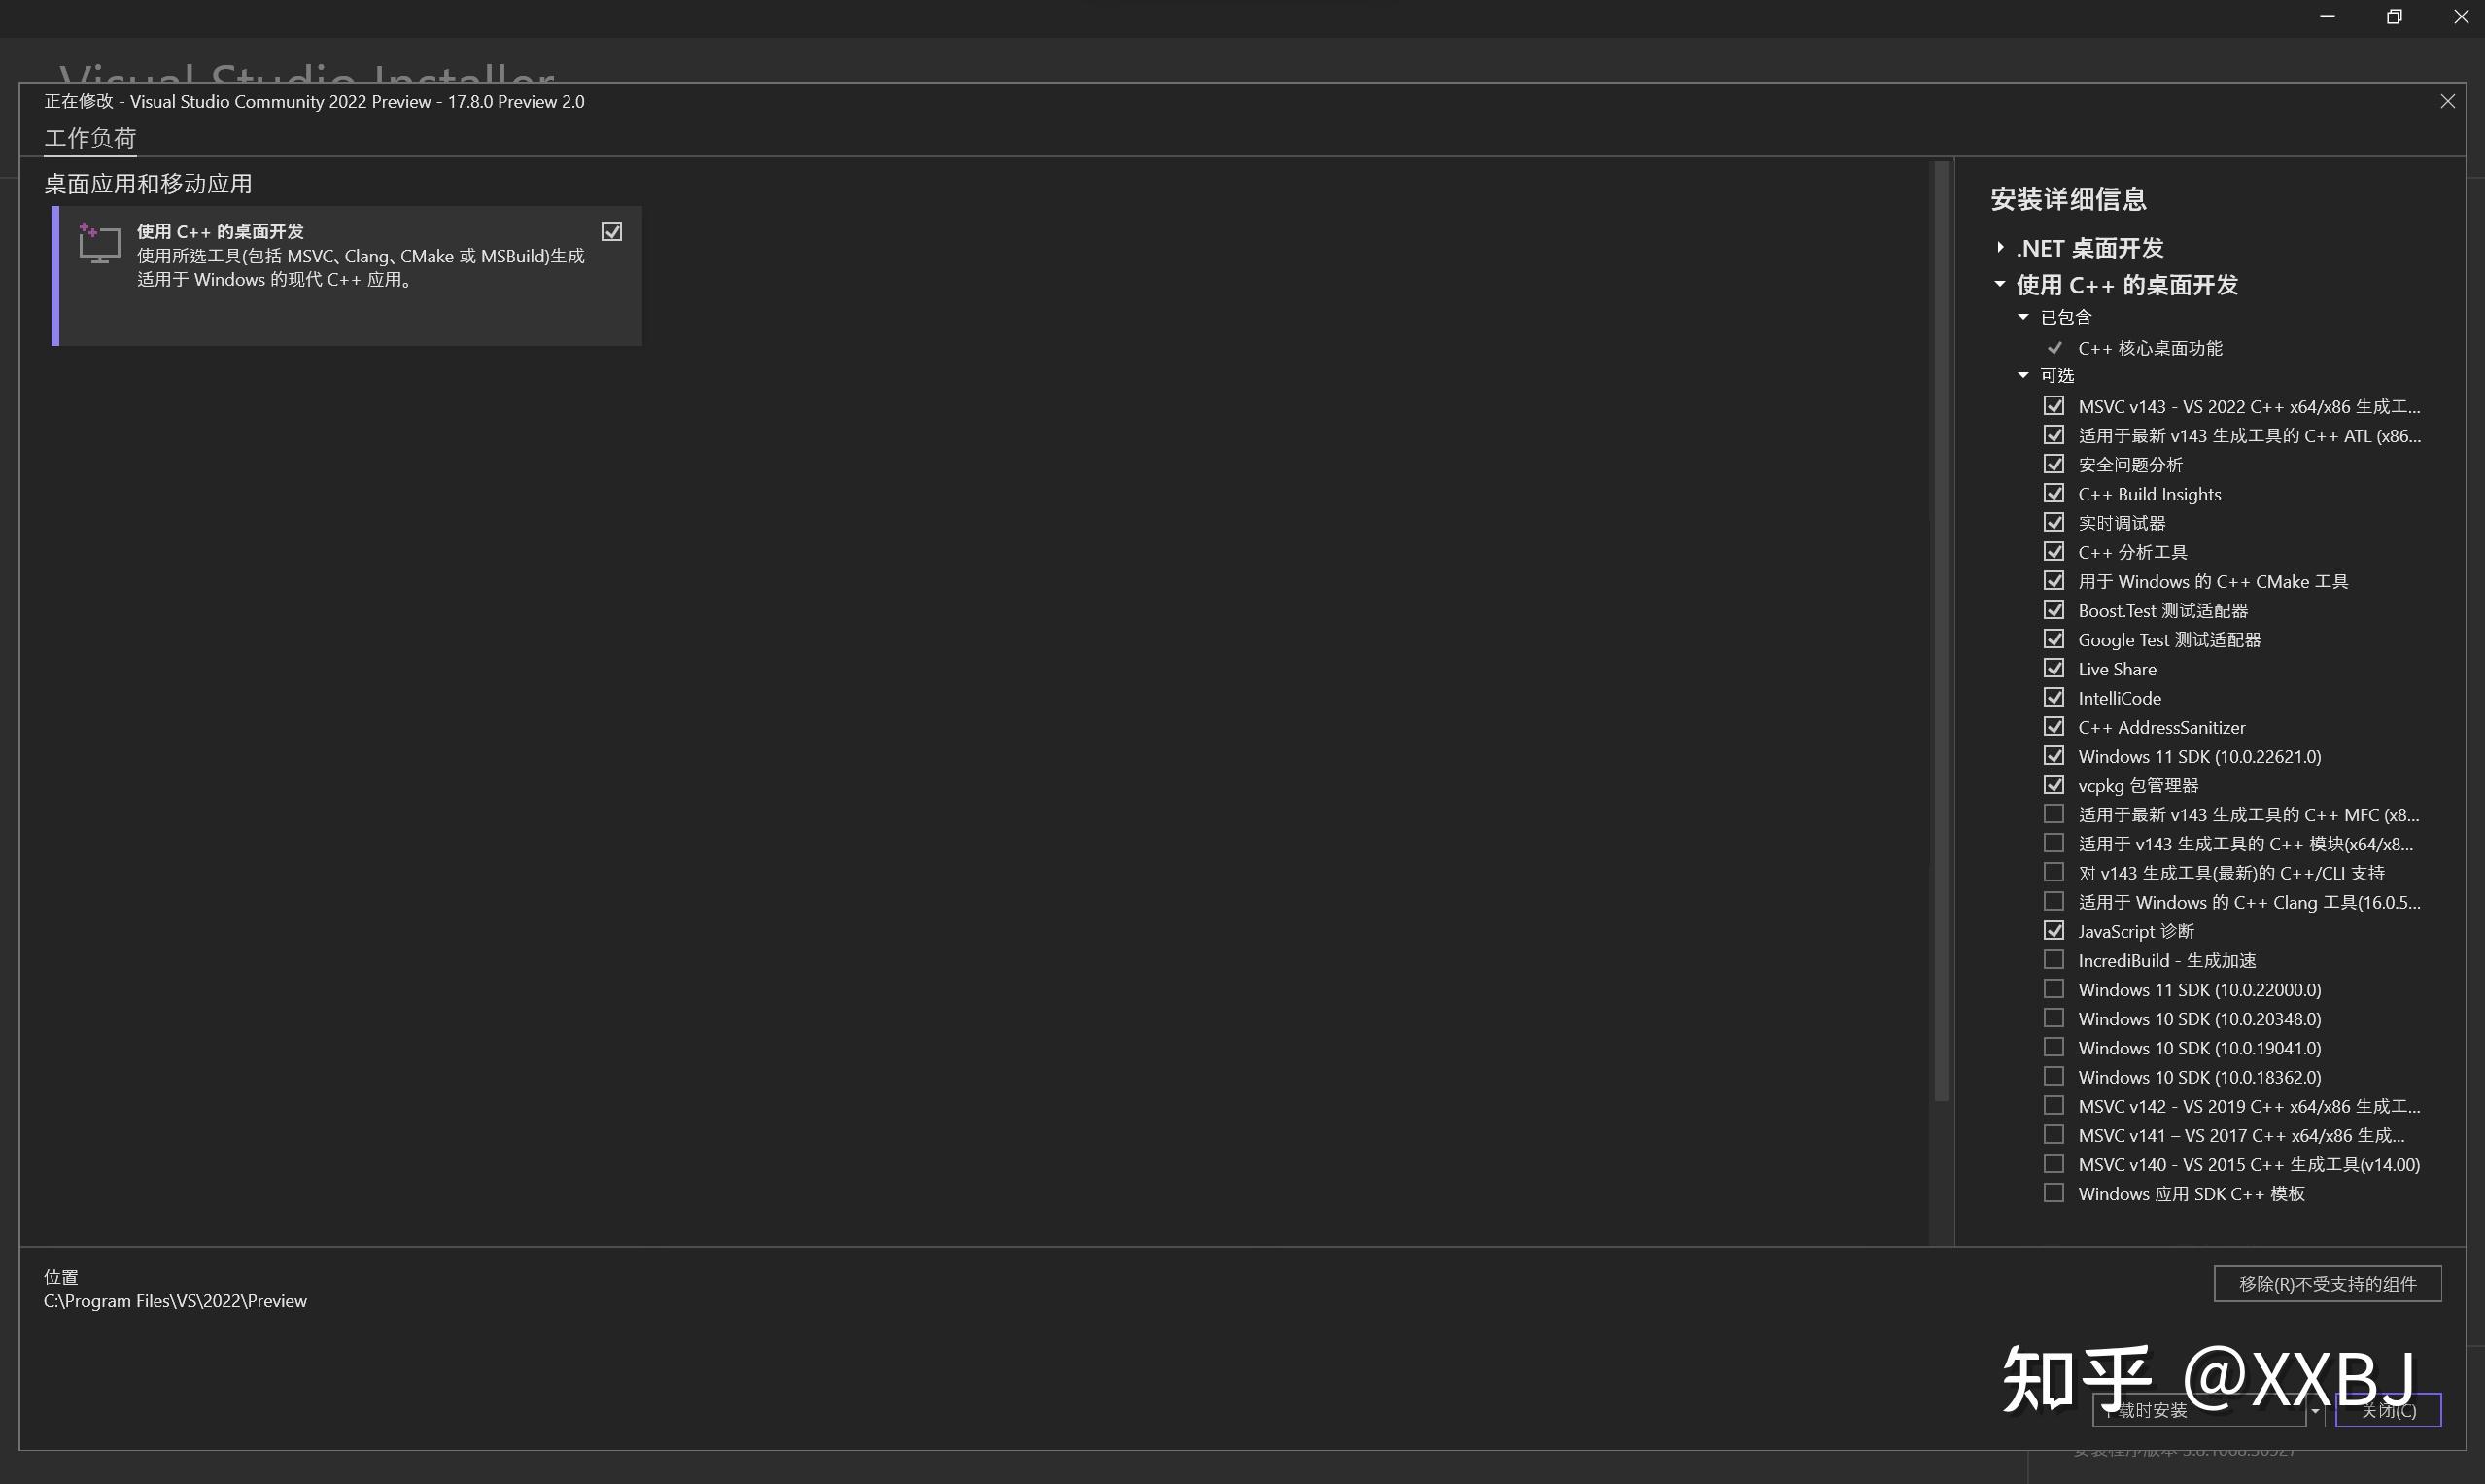2485x1484 pixels.
Task: Collapse the 可选 optional components group
Action: pyautogui.click(x=2023, y=376)
